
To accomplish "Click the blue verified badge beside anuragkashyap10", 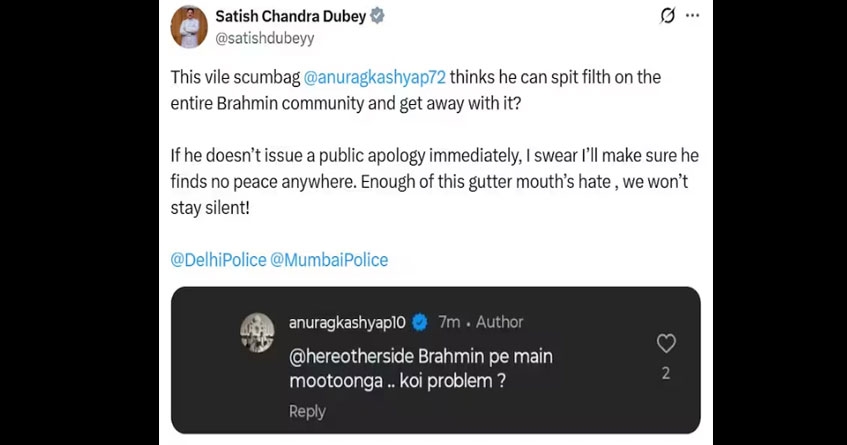I will point(421,322).
